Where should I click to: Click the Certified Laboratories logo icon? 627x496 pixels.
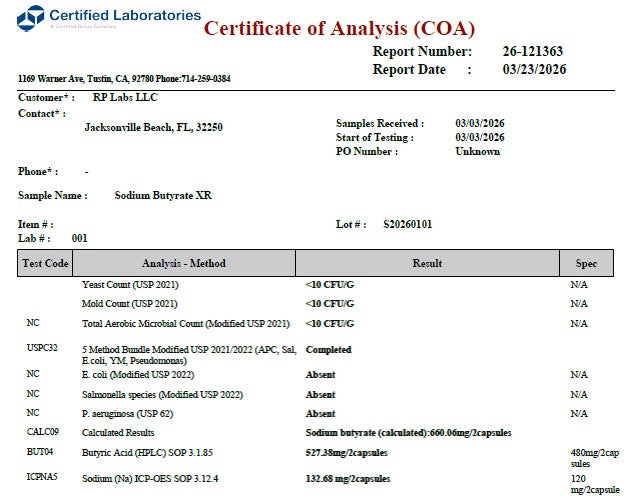click(30, 18)
